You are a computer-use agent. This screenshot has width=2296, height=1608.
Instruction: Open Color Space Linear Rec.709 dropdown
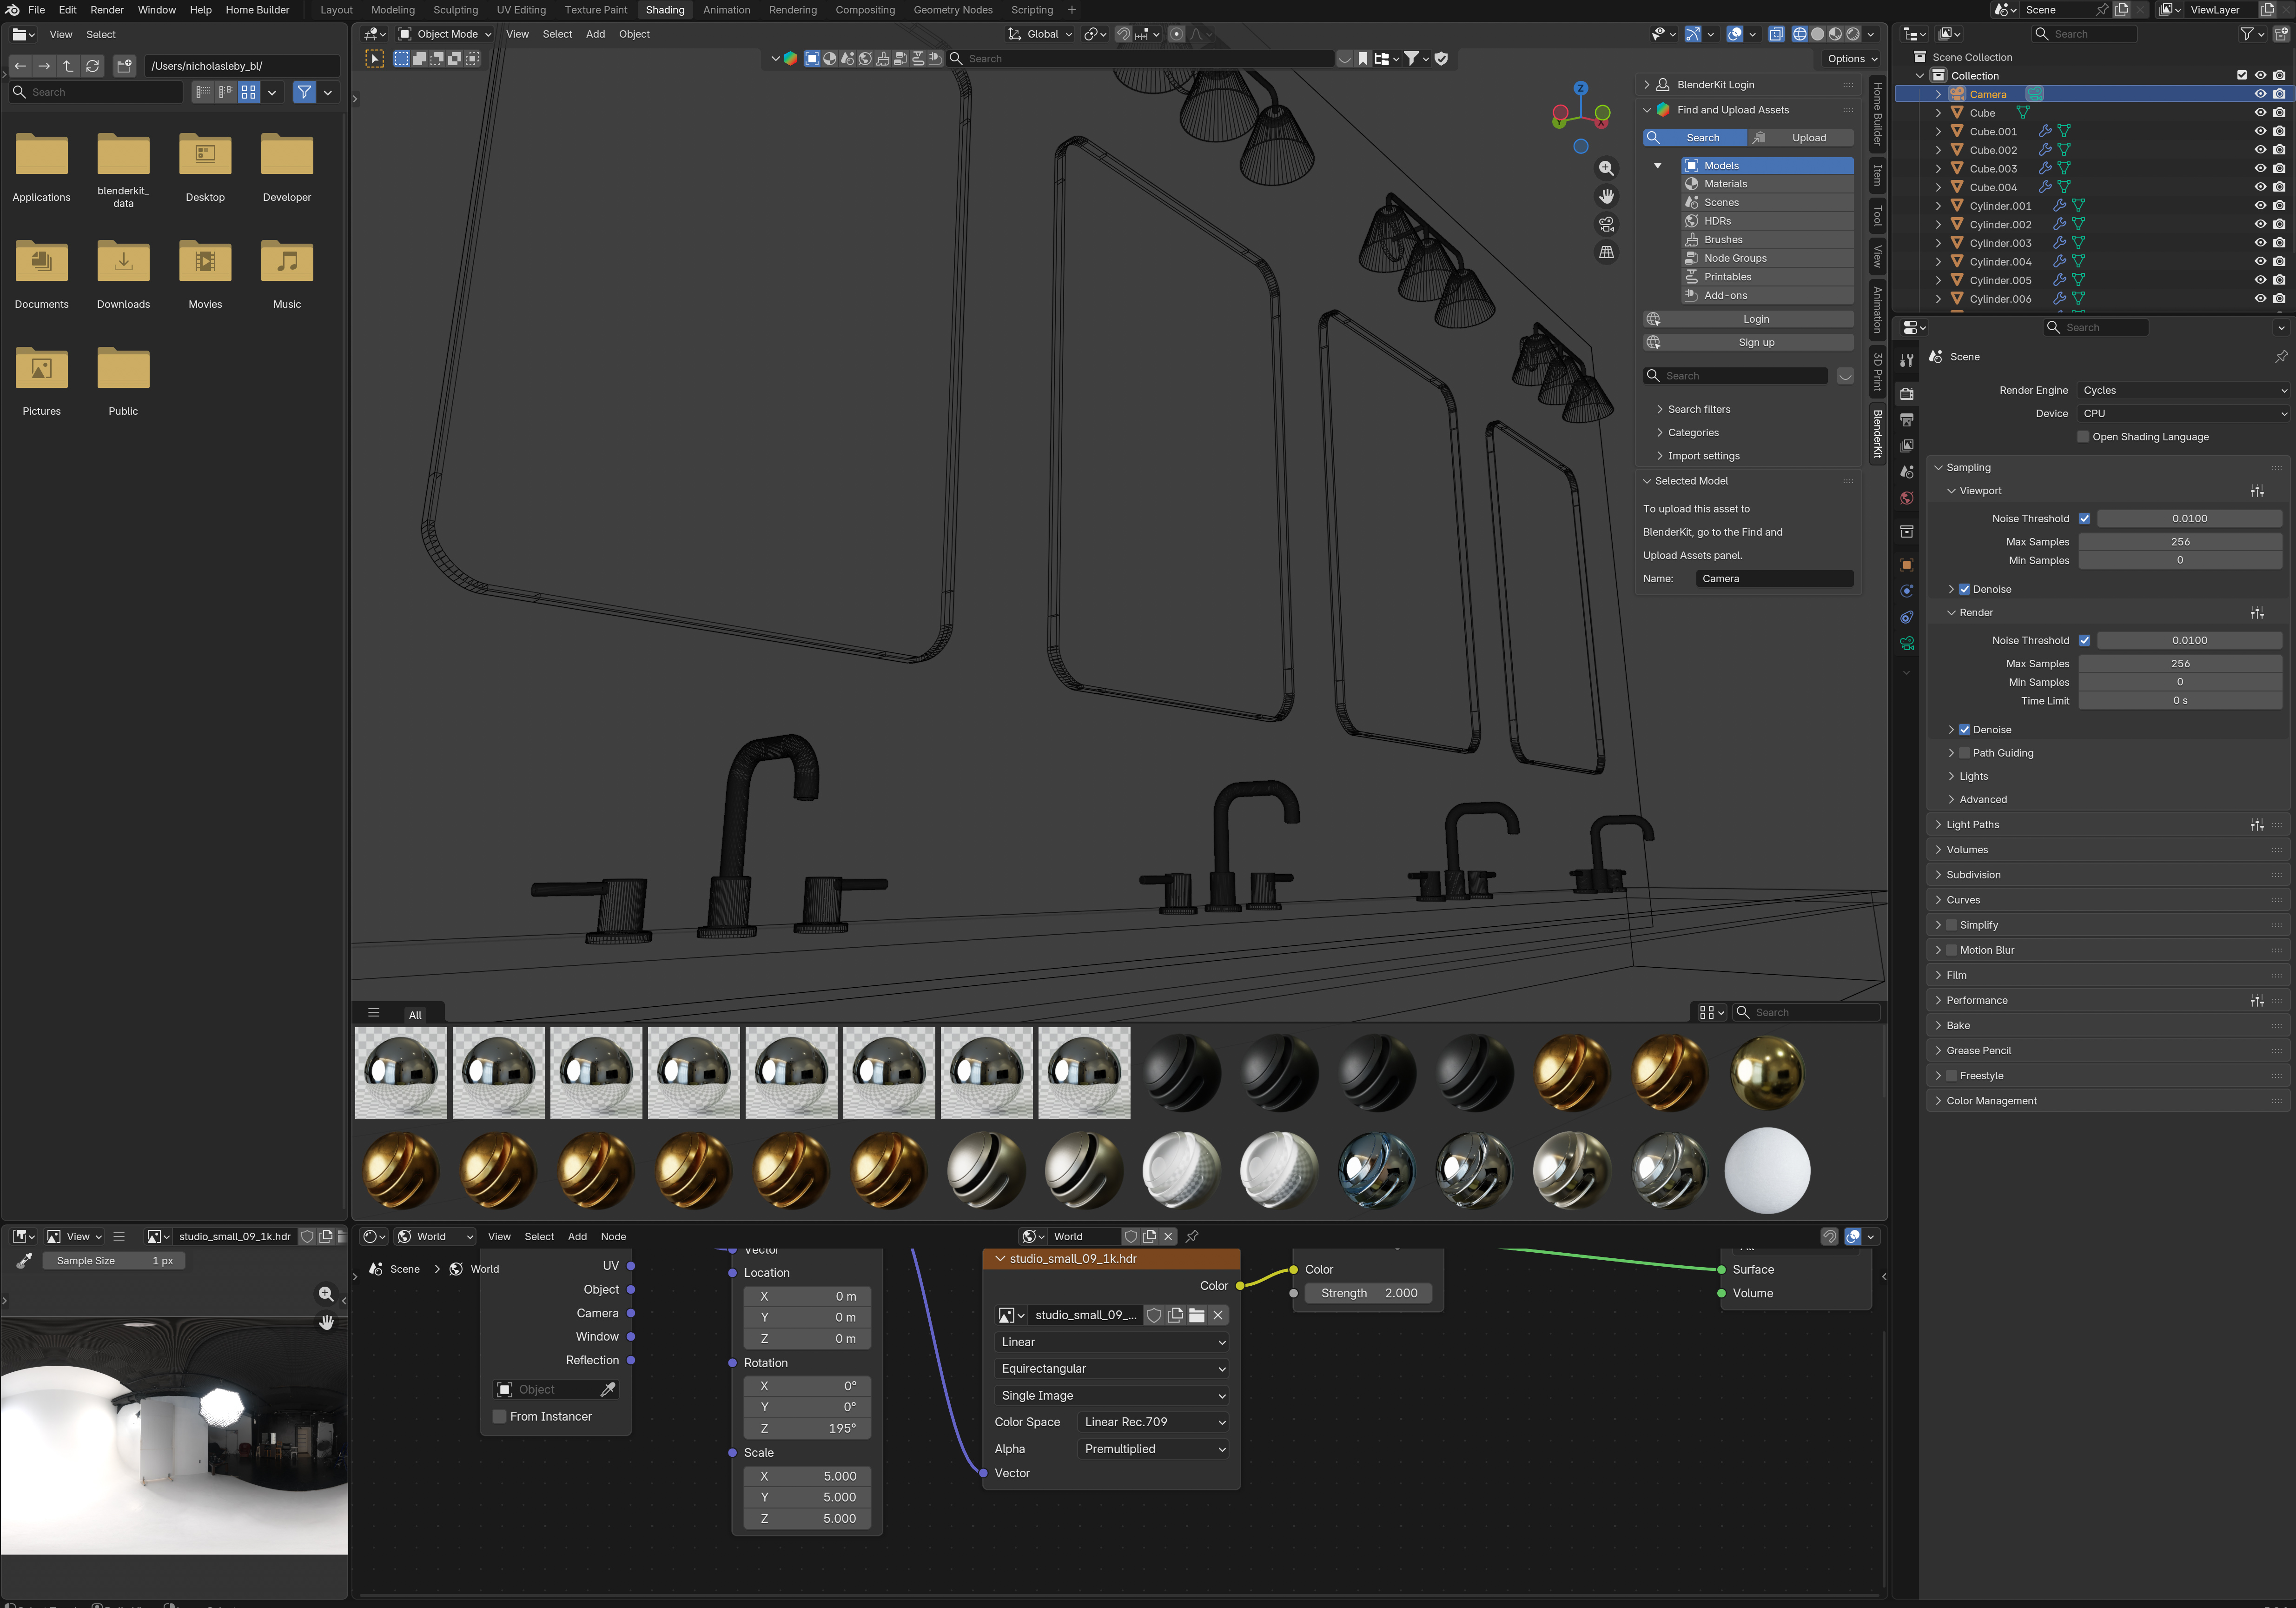coord(1153,1422)
